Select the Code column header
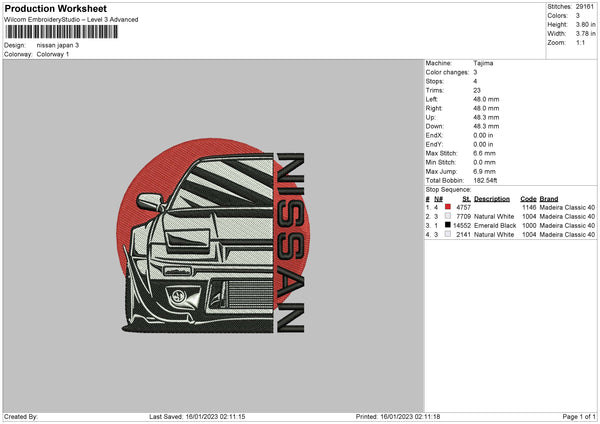 tap(528, 198)
